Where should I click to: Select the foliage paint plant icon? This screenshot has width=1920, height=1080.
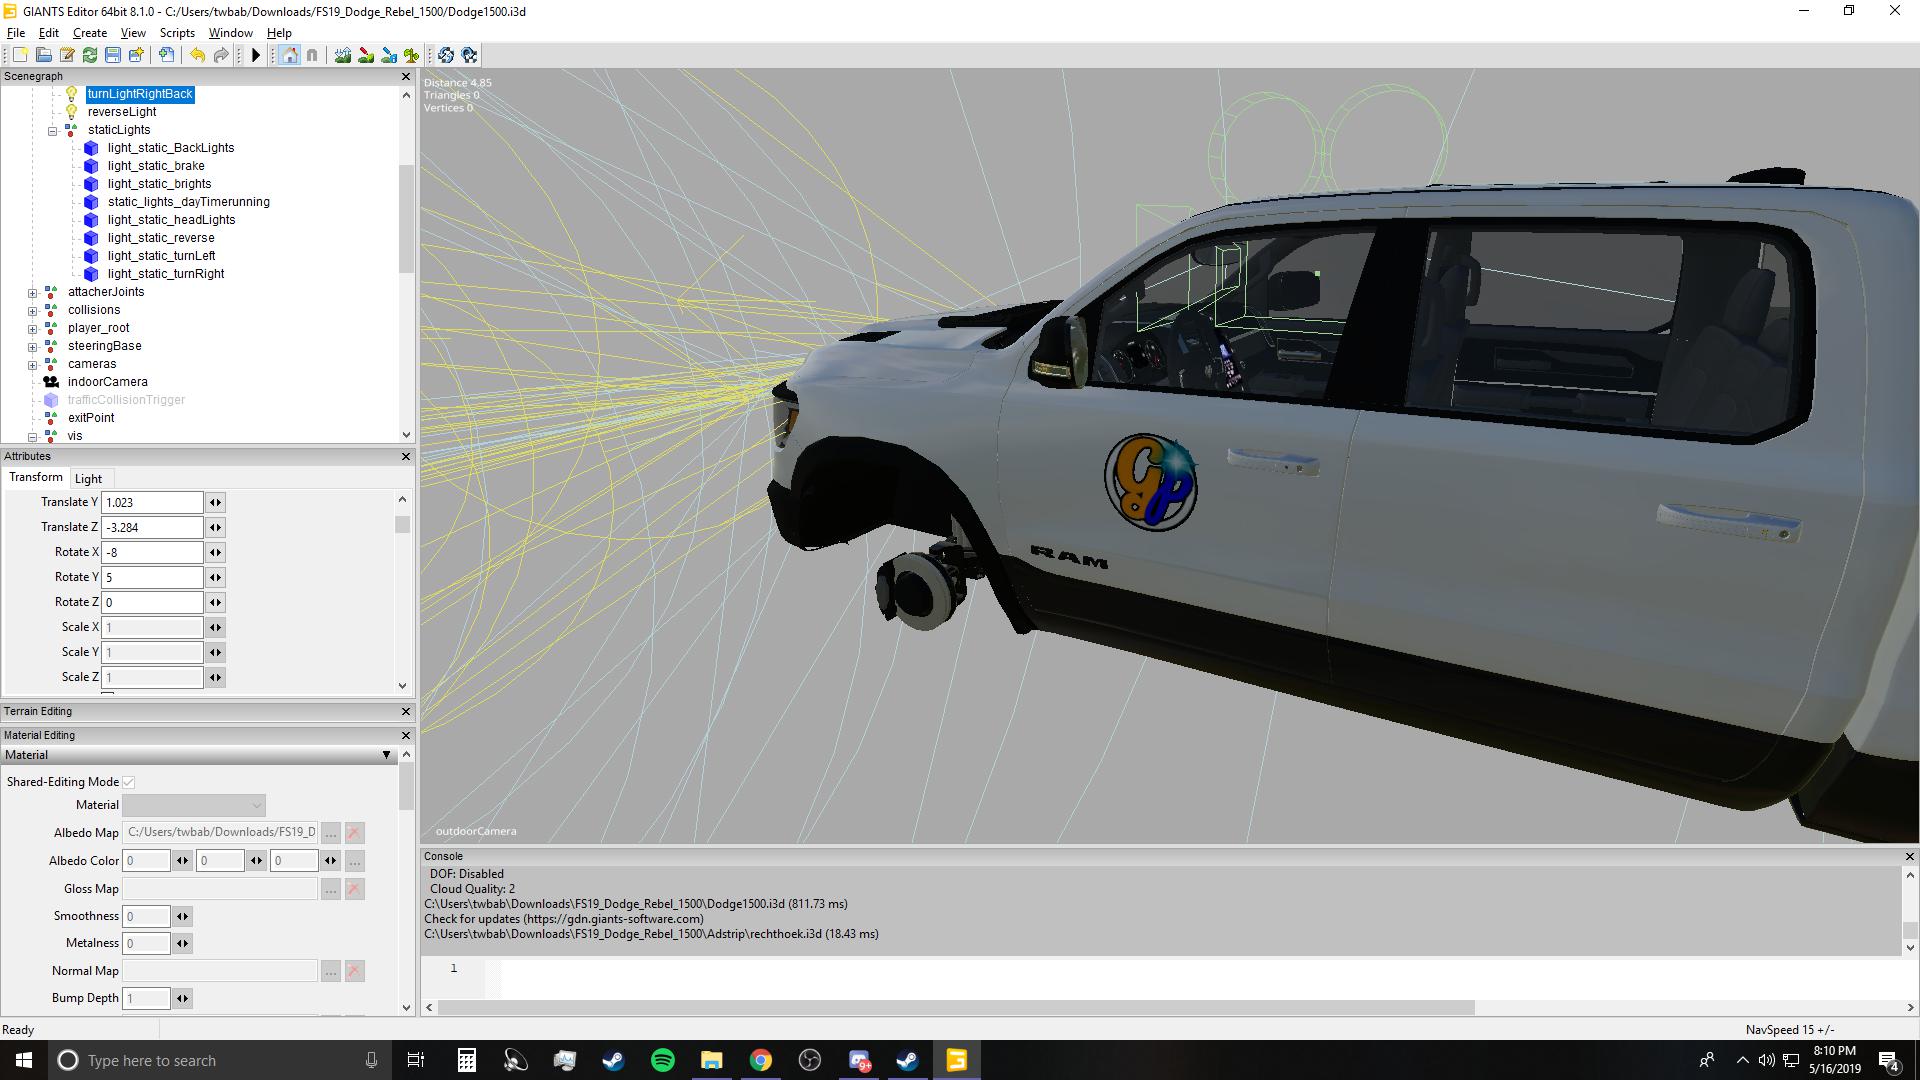coord(411,55)
